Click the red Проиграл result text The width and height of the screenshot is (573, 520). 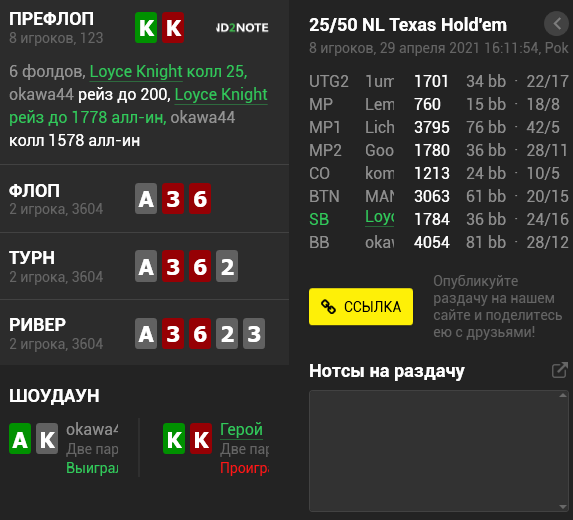click(244, 468)
